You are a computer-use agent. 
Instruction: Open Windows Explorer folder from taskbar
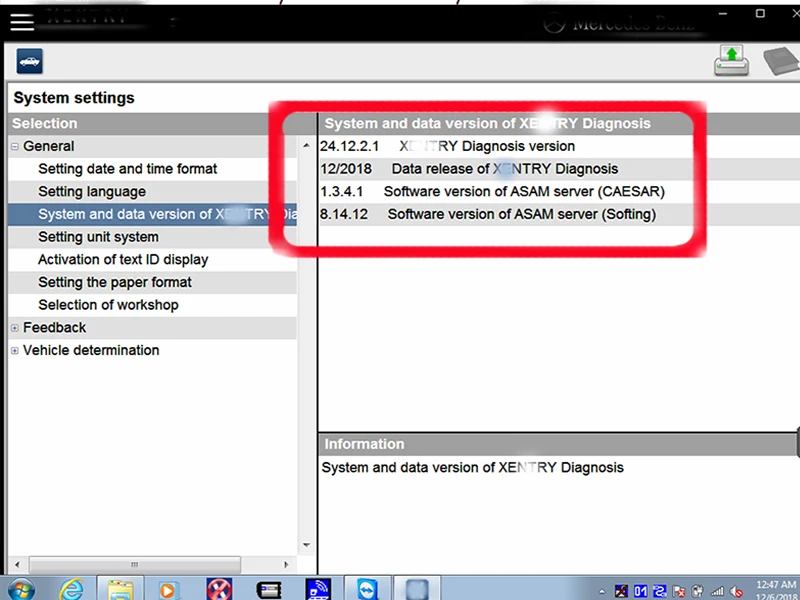click(x=120, y=590)
